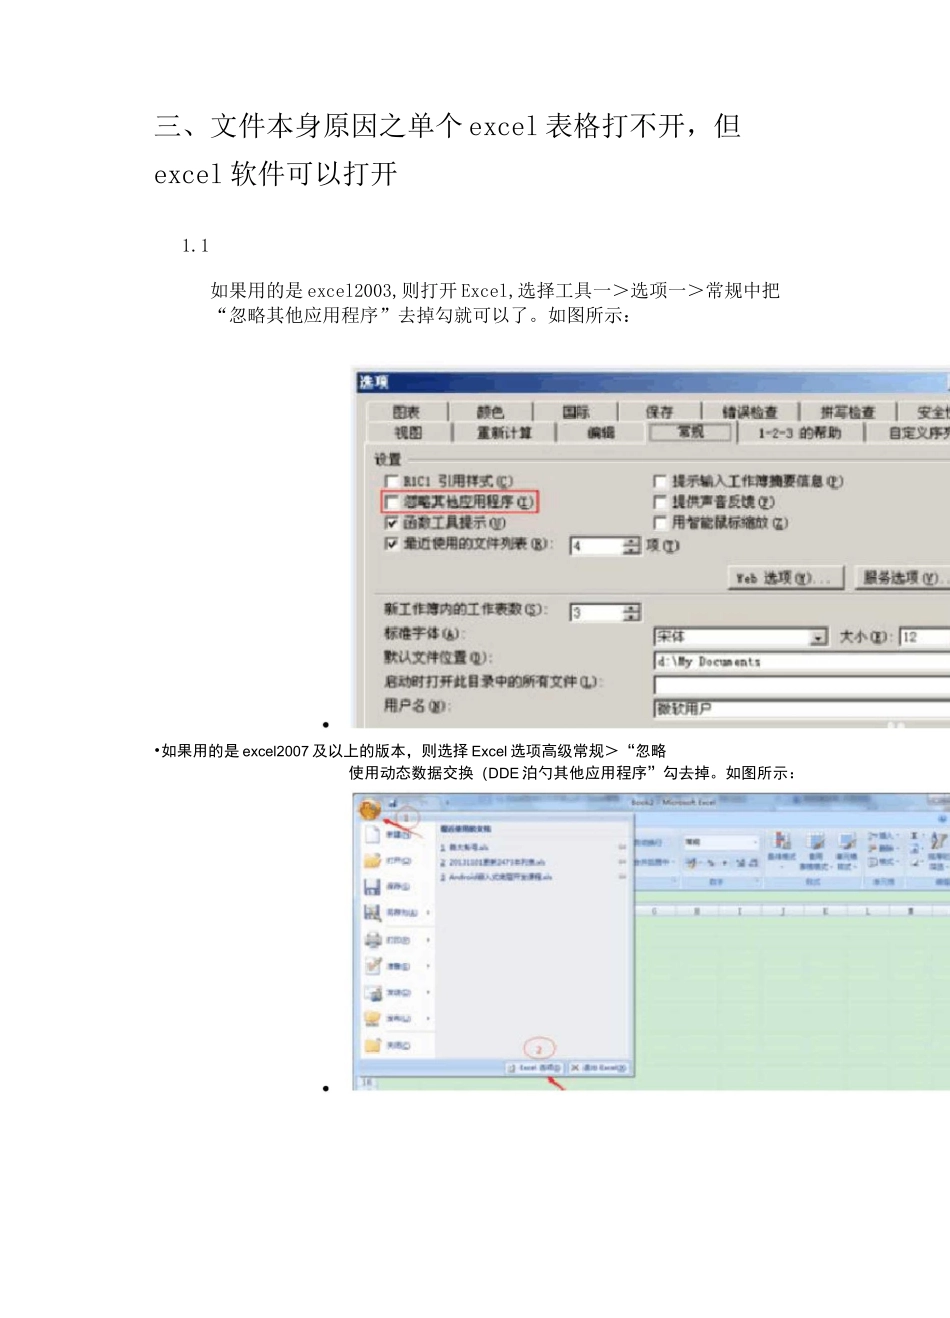Click the Conditional Formatting ribbon icon
The width and height of the screenshot is (950, 1318).
(x=783, y=841)
